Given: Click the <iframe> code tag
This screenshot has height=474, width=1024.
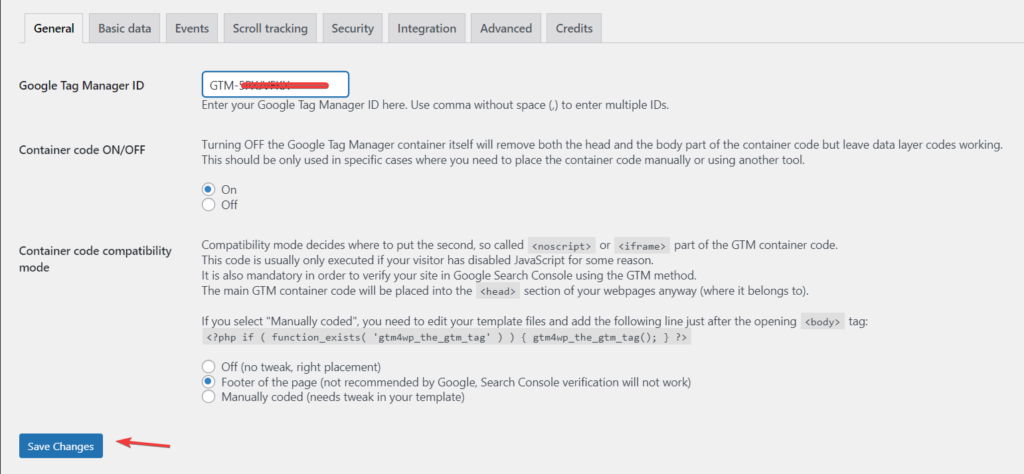Looking at the screenshot, I should [642, 246].
